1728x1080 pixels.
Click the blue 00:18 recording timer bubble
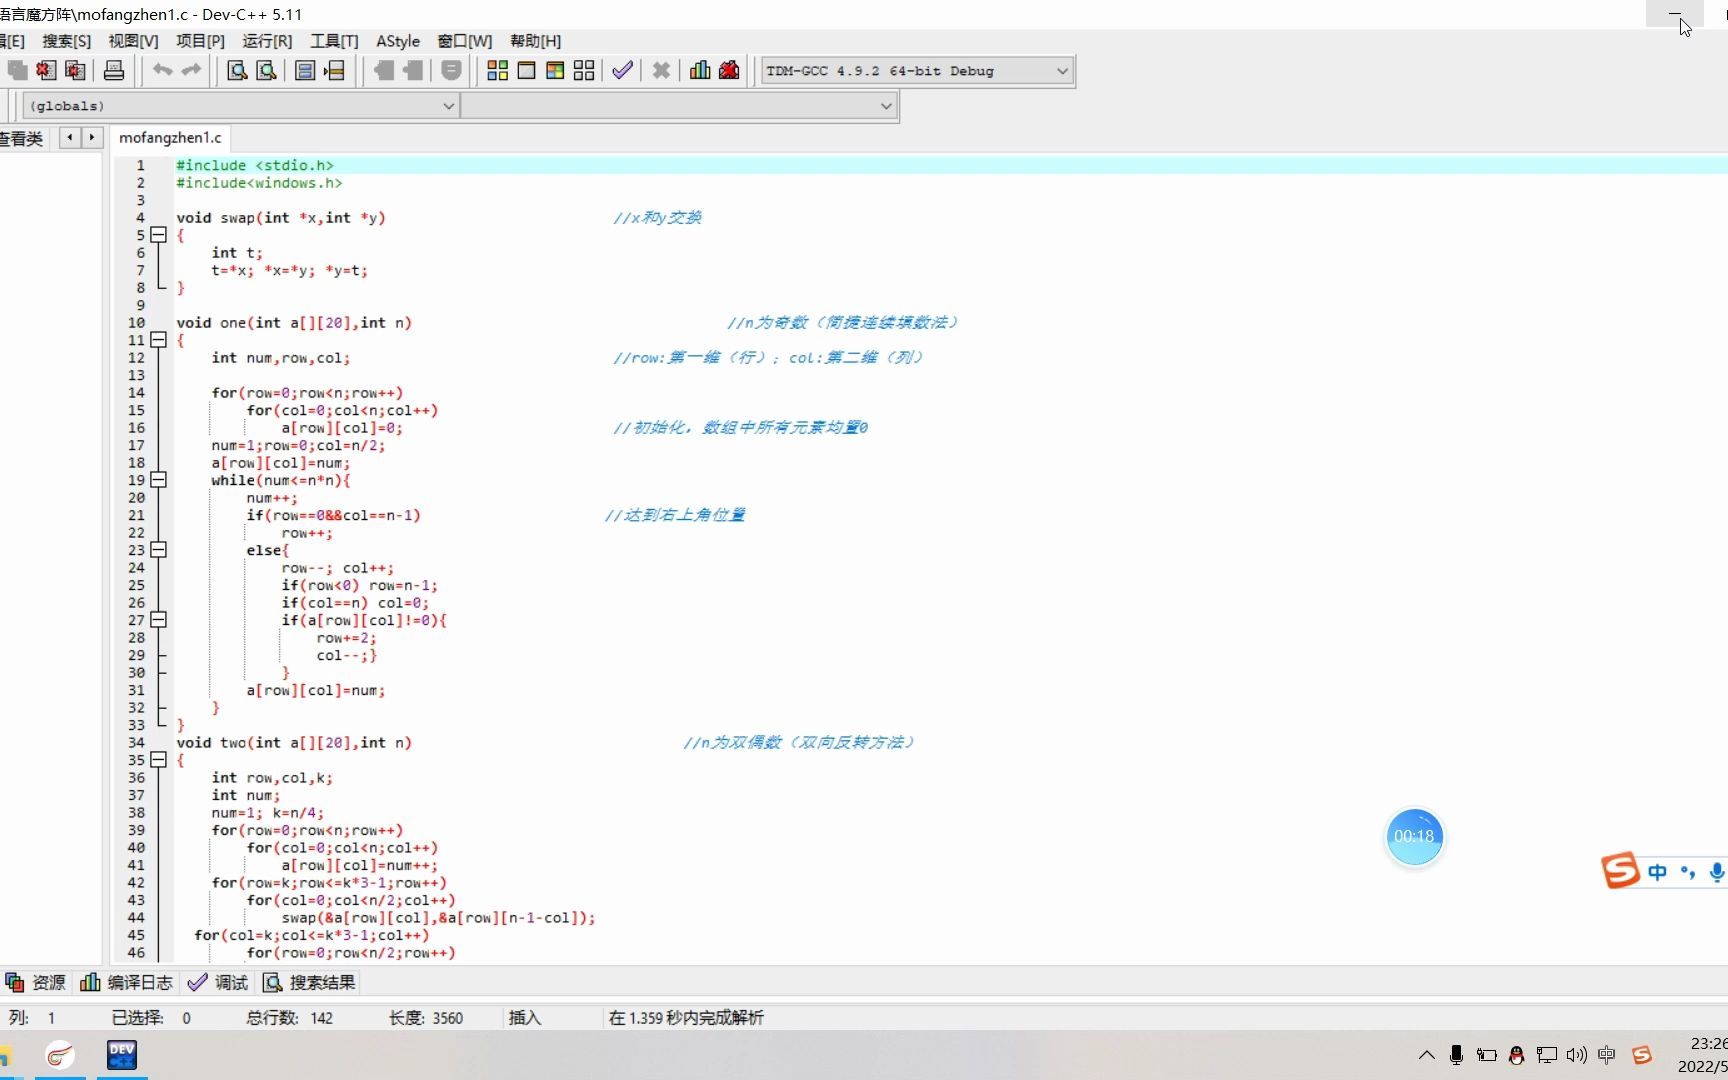point(1414,837)
